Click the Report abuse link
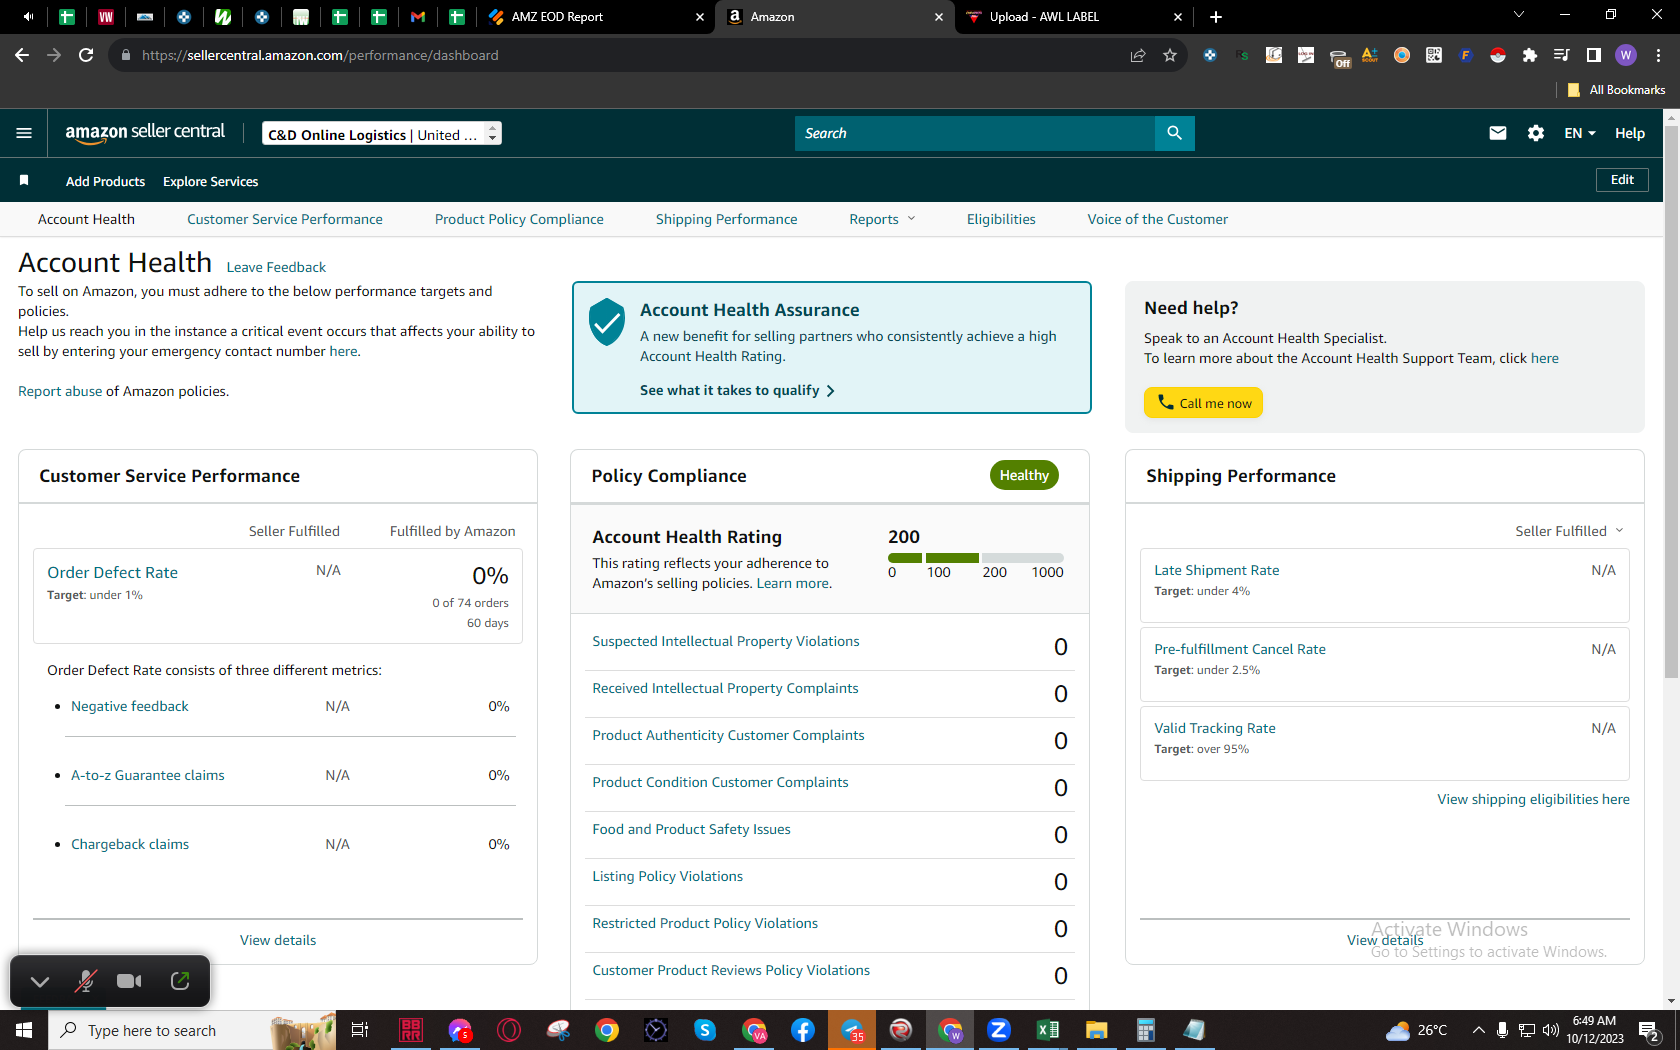Screen dimensions: 1680x1050 click(60, 391)
